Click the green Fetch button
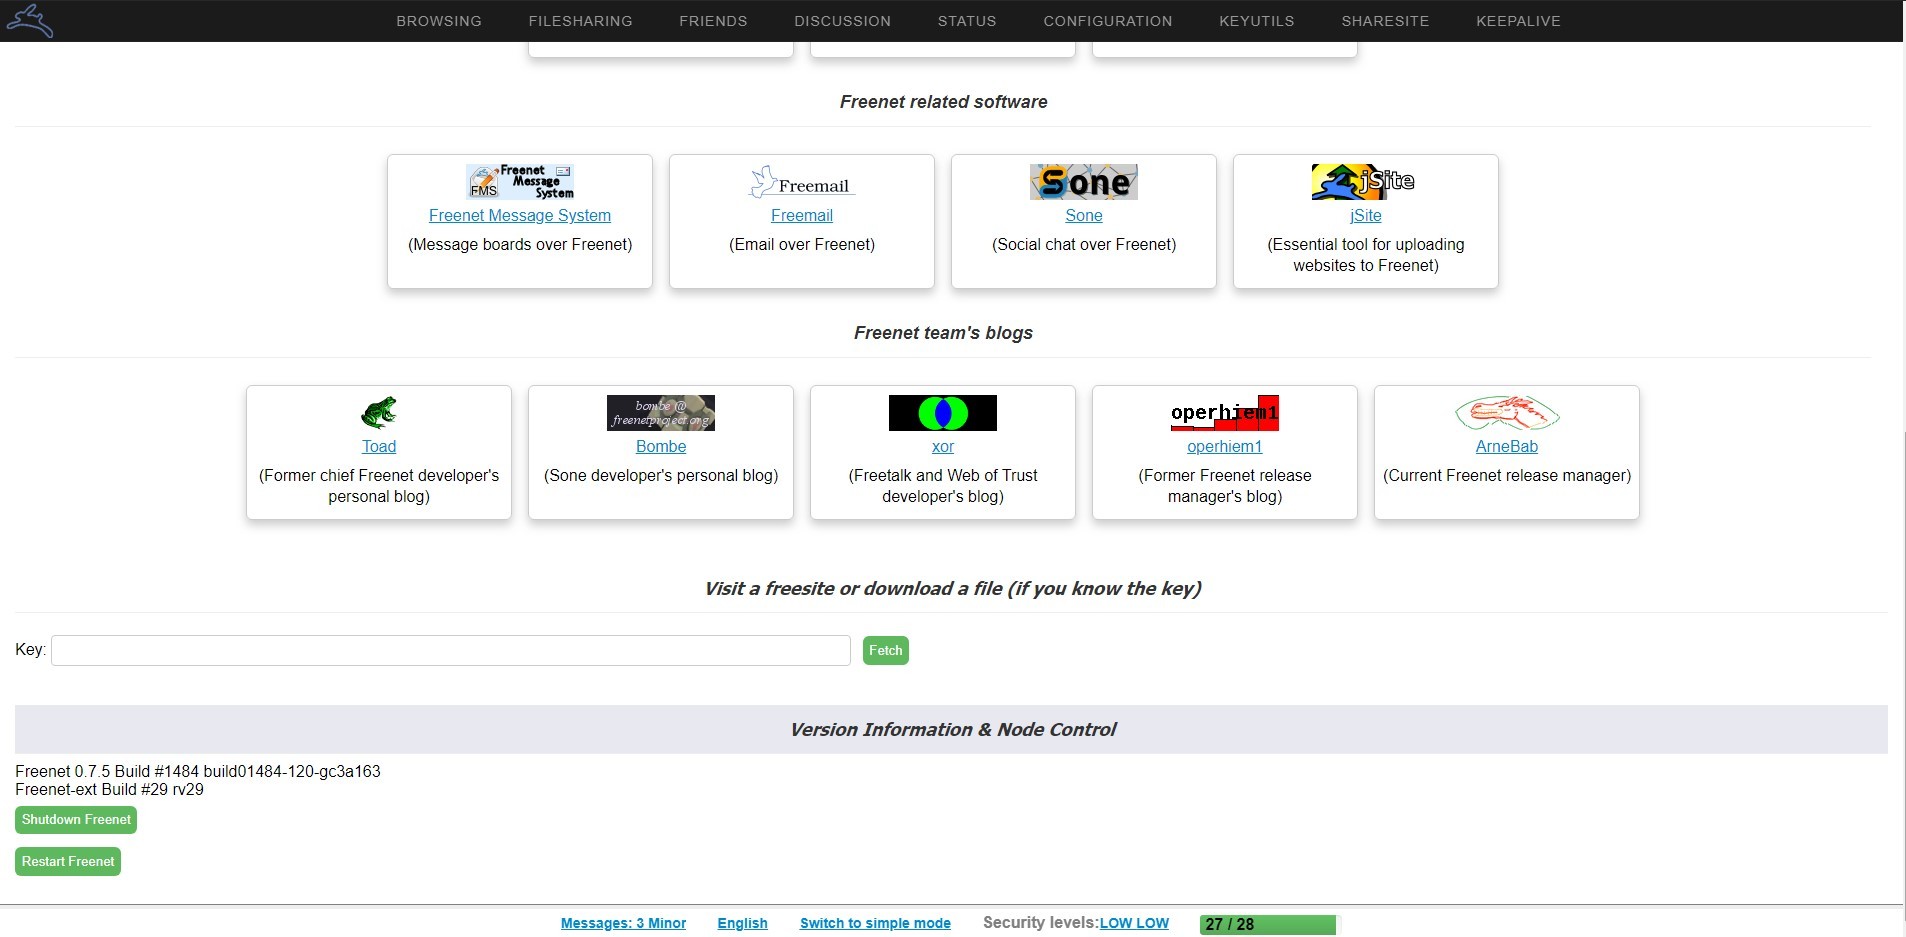This screenshot has height=937, width=1906. tap(885, 650)
